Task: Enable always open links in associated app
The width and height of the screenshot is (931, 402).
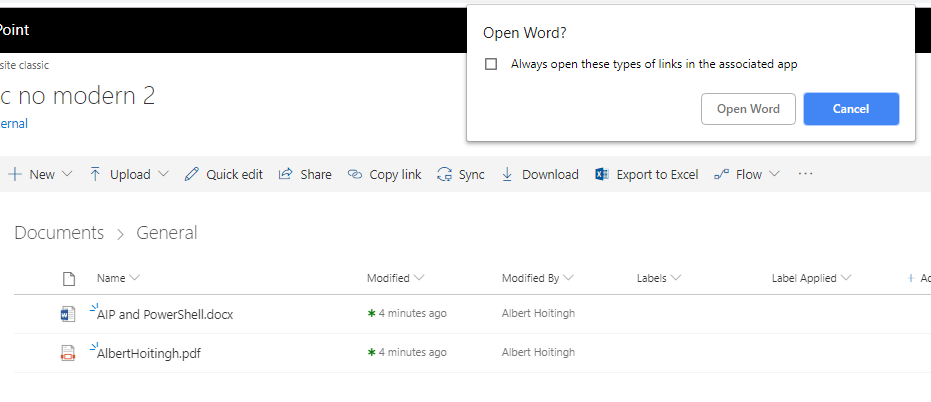Action: point(491,64)
